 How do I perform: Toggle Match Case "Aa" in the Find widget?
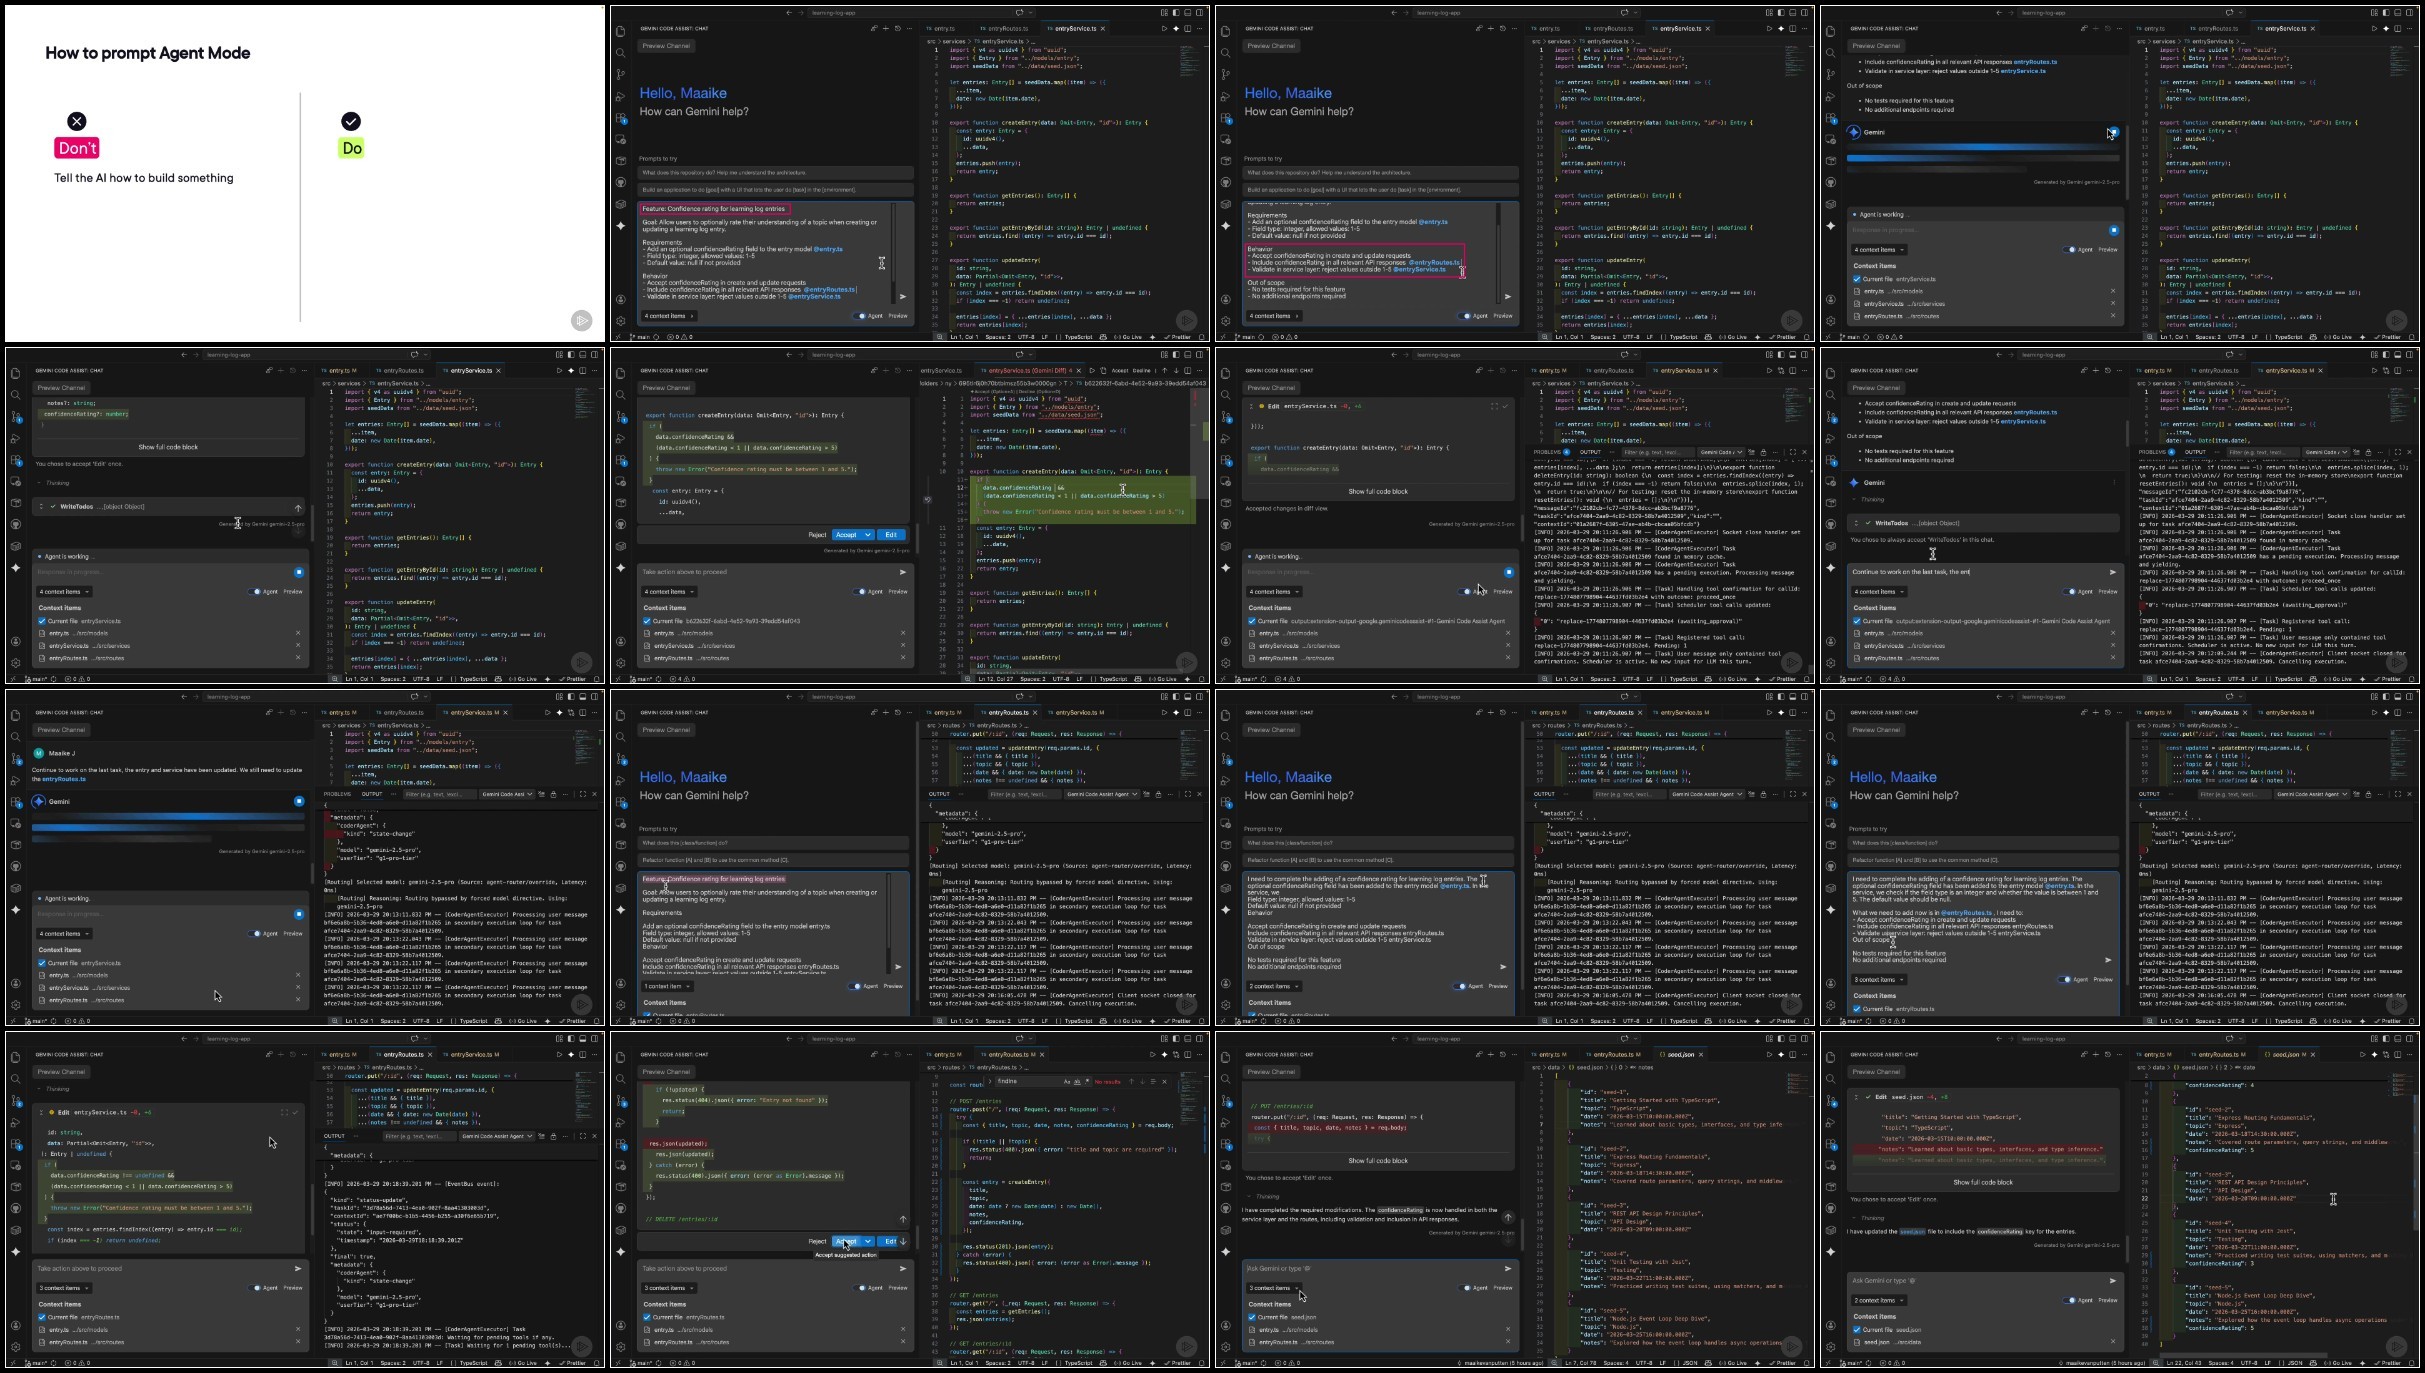click(x=1066, y=1081)
